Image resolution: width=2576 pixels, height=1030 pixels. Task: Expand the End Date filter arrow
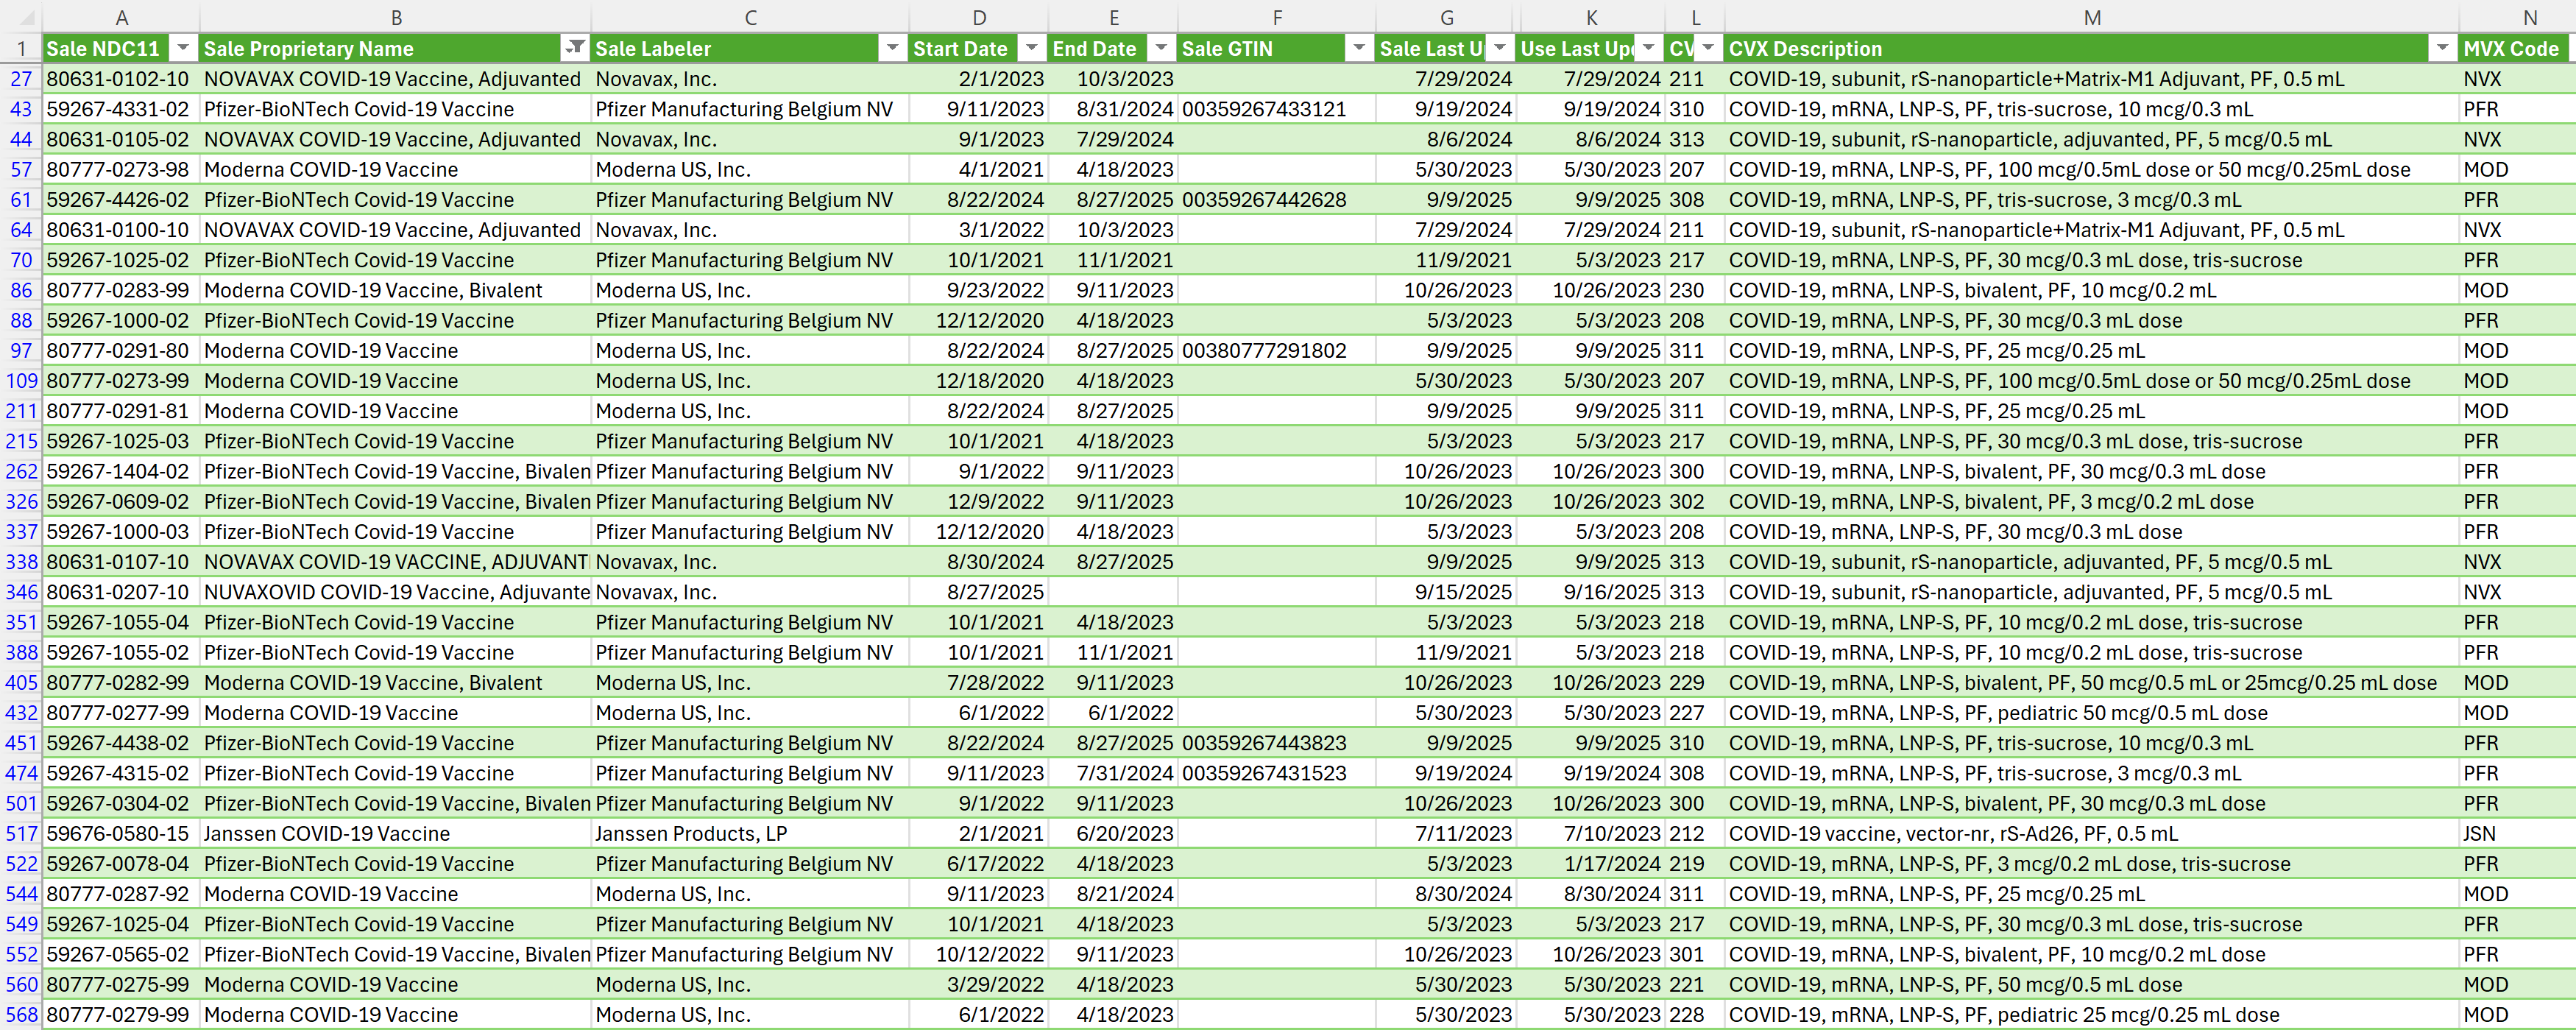[1160, 48]
